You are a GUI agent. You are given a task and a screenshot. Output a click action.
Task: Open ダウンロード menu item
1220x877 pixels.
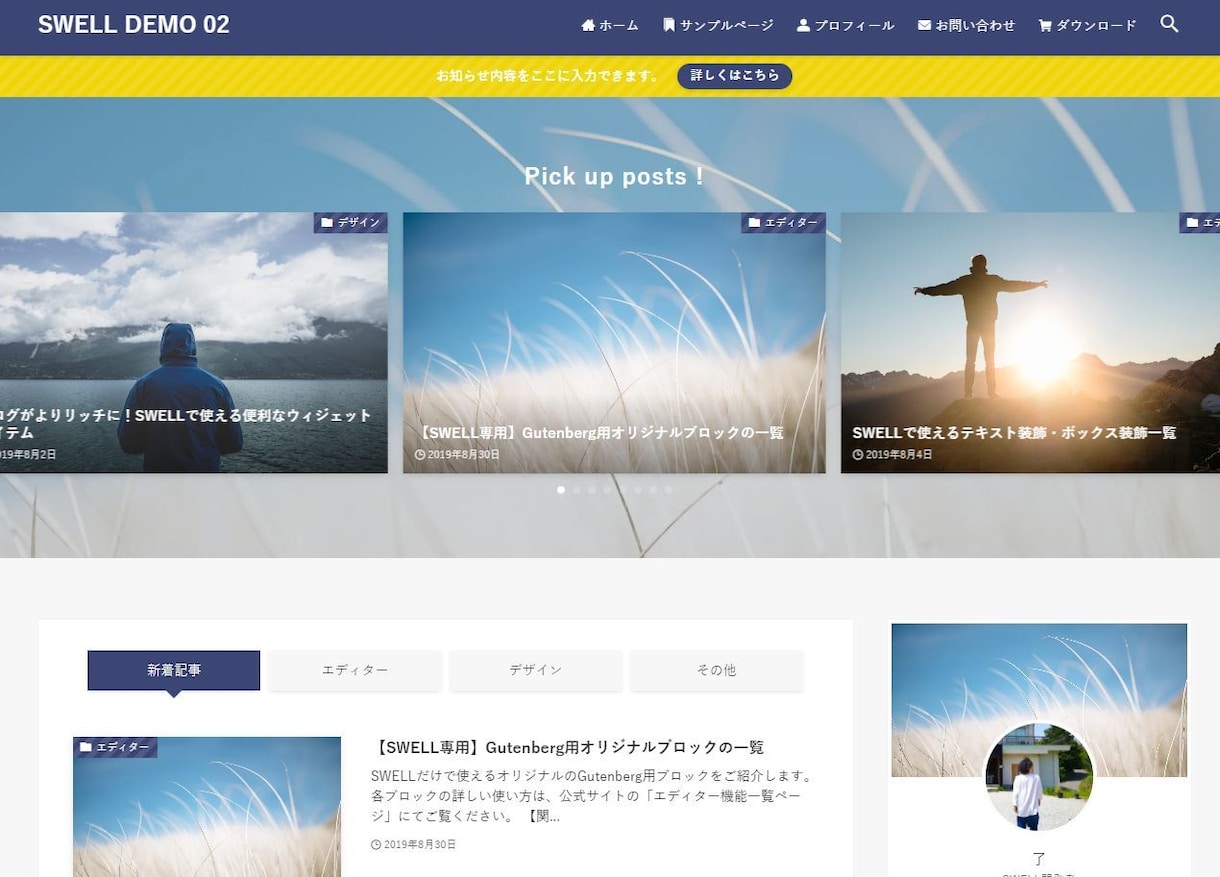click(x=1088, y=25)
